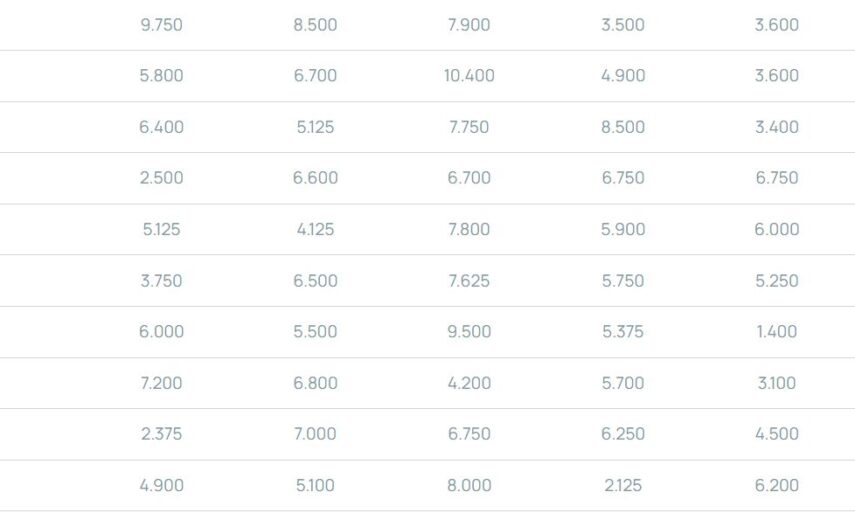Image resolution: width=855 pixels, height=513 pixels.
Task: Click the cell containing 2.375
Action: click(x=161, y=434)
